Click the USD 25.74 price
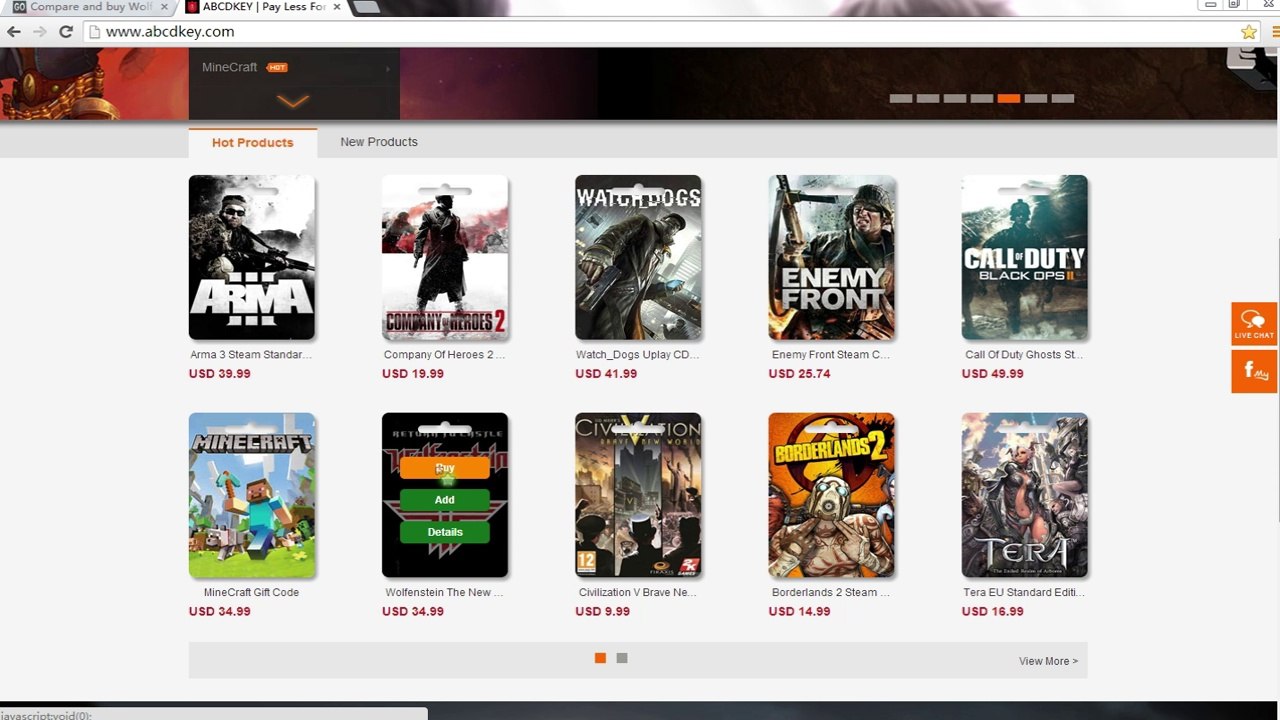The image size is (1280, 720). 799,374
